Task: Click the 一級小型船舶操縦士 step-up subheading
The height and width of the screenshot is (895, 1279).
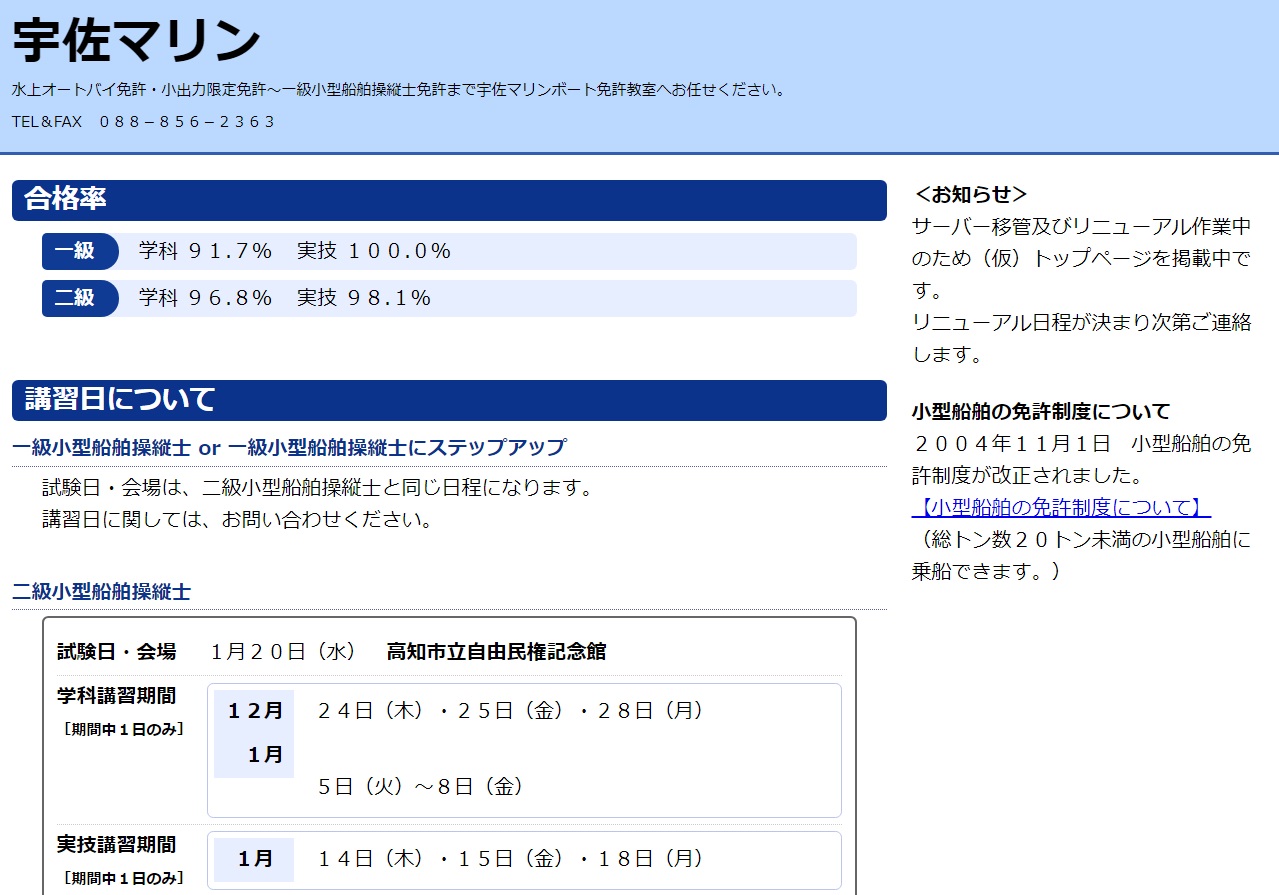Action: (x=289, y=447)
